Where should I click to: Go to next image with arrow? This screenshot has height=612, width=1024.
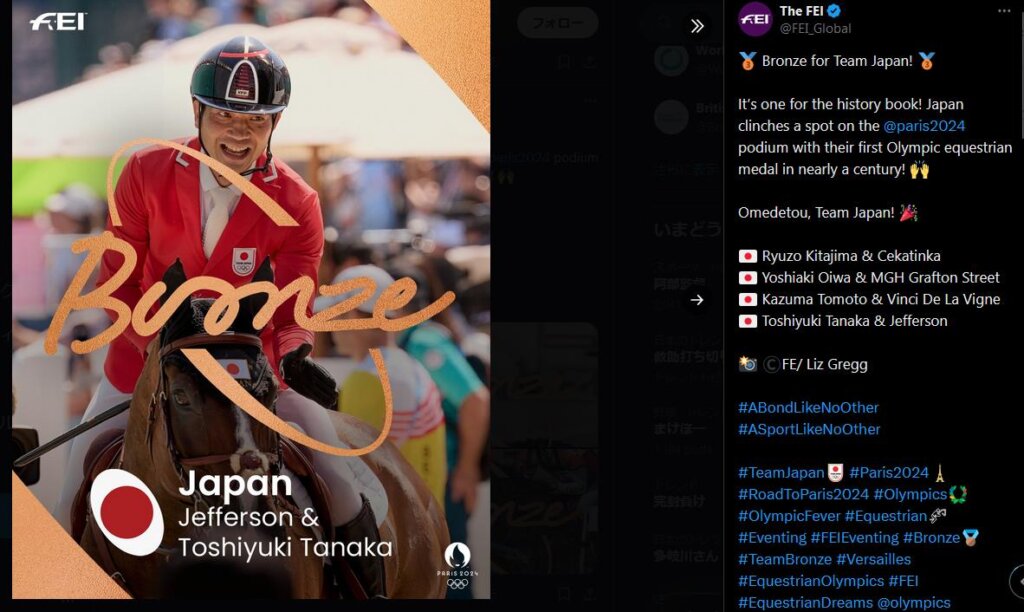(x=697, y=300)
